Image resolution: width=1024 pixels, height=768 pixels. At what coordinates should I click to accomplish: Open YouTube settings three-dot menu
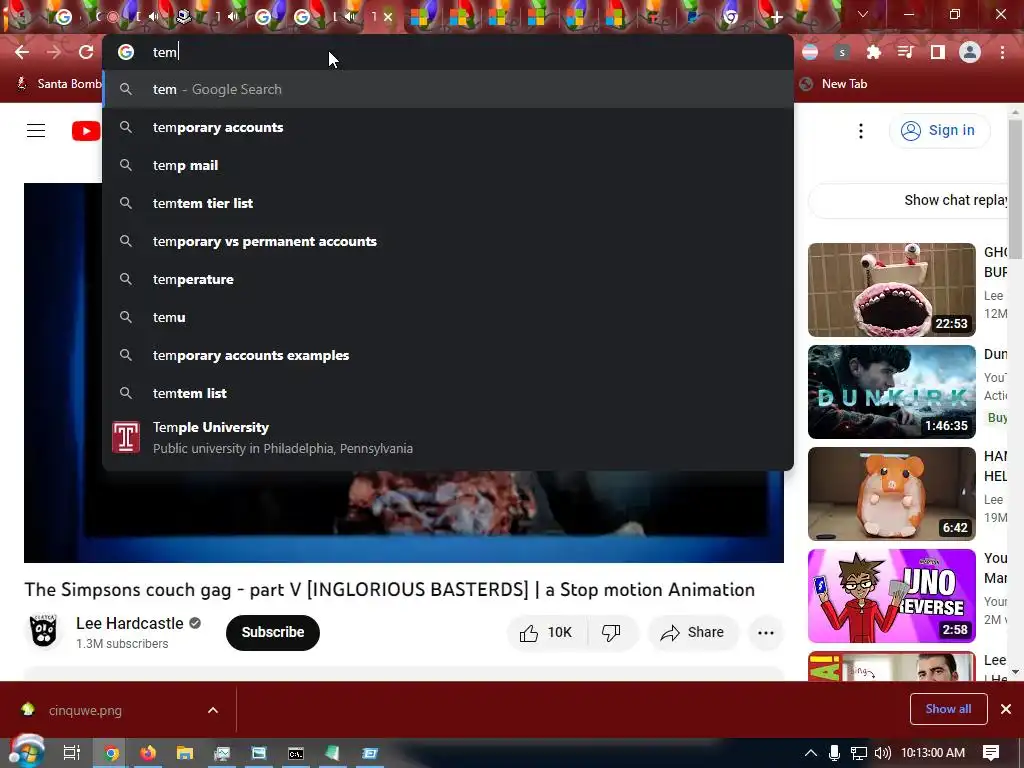tap(861, 131)
